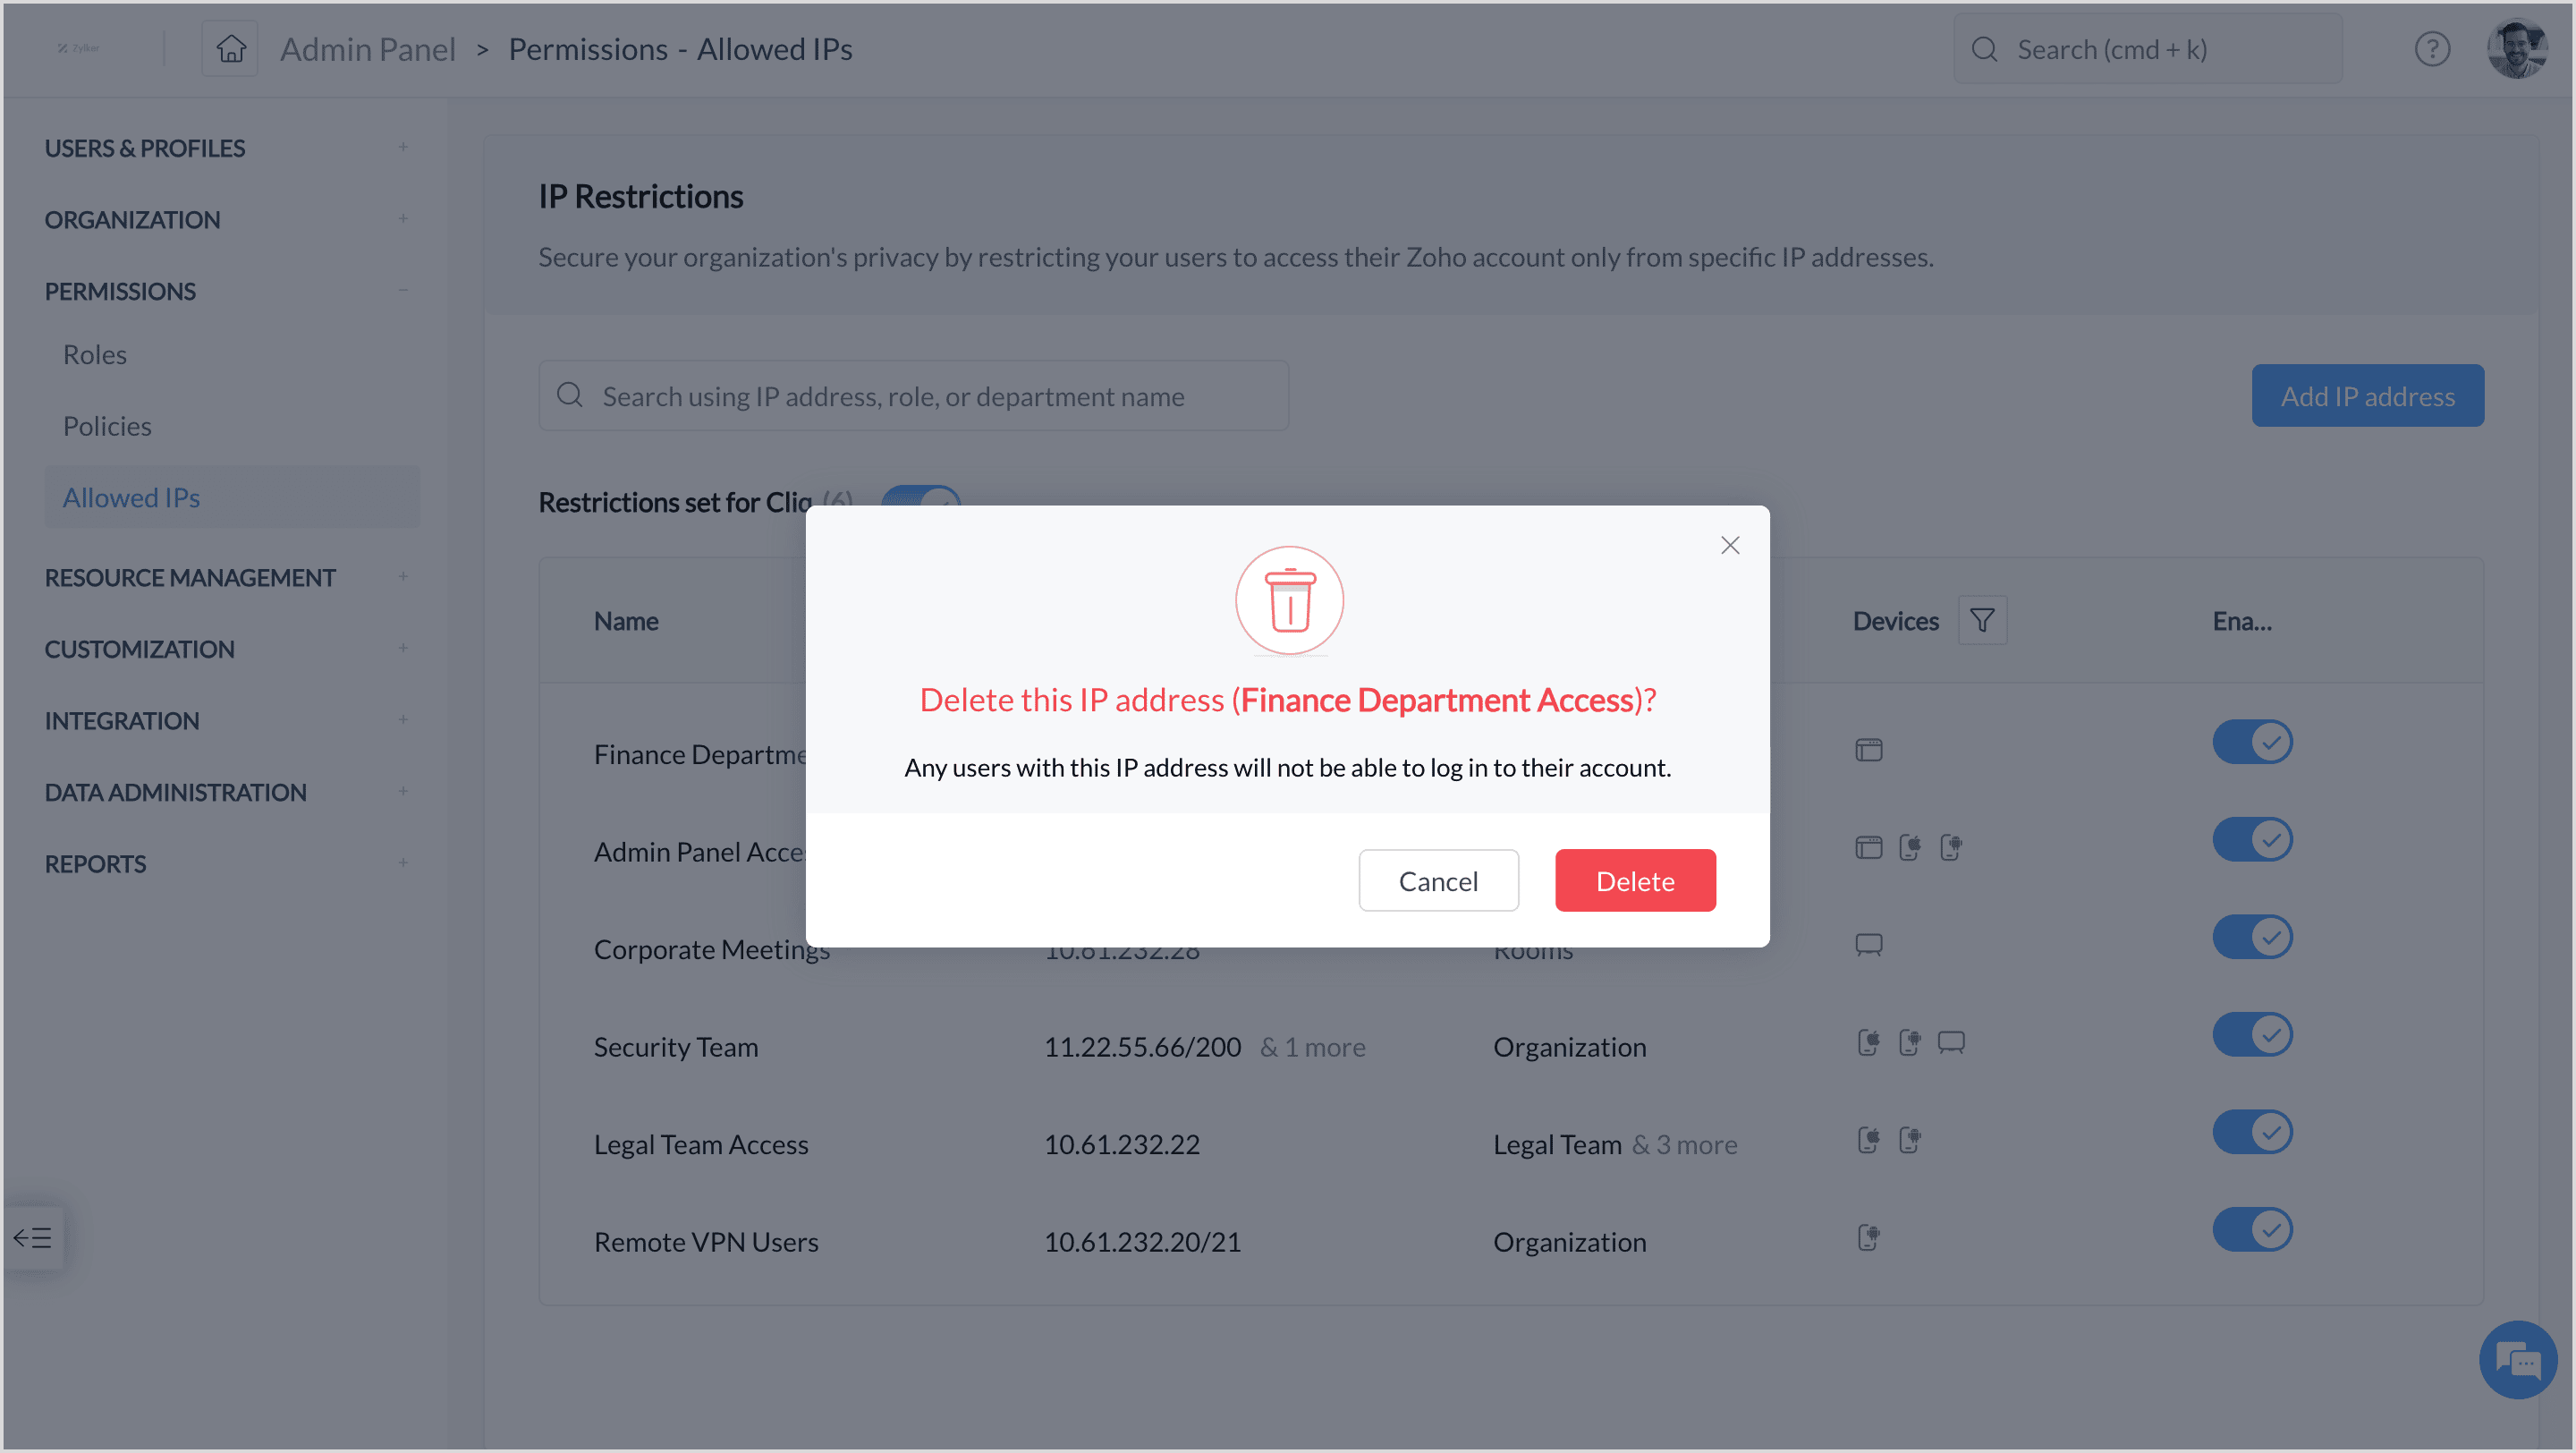Click the home icon in breadcrumb
This screenshot has height=1453, width=2576.
point(231,48)
